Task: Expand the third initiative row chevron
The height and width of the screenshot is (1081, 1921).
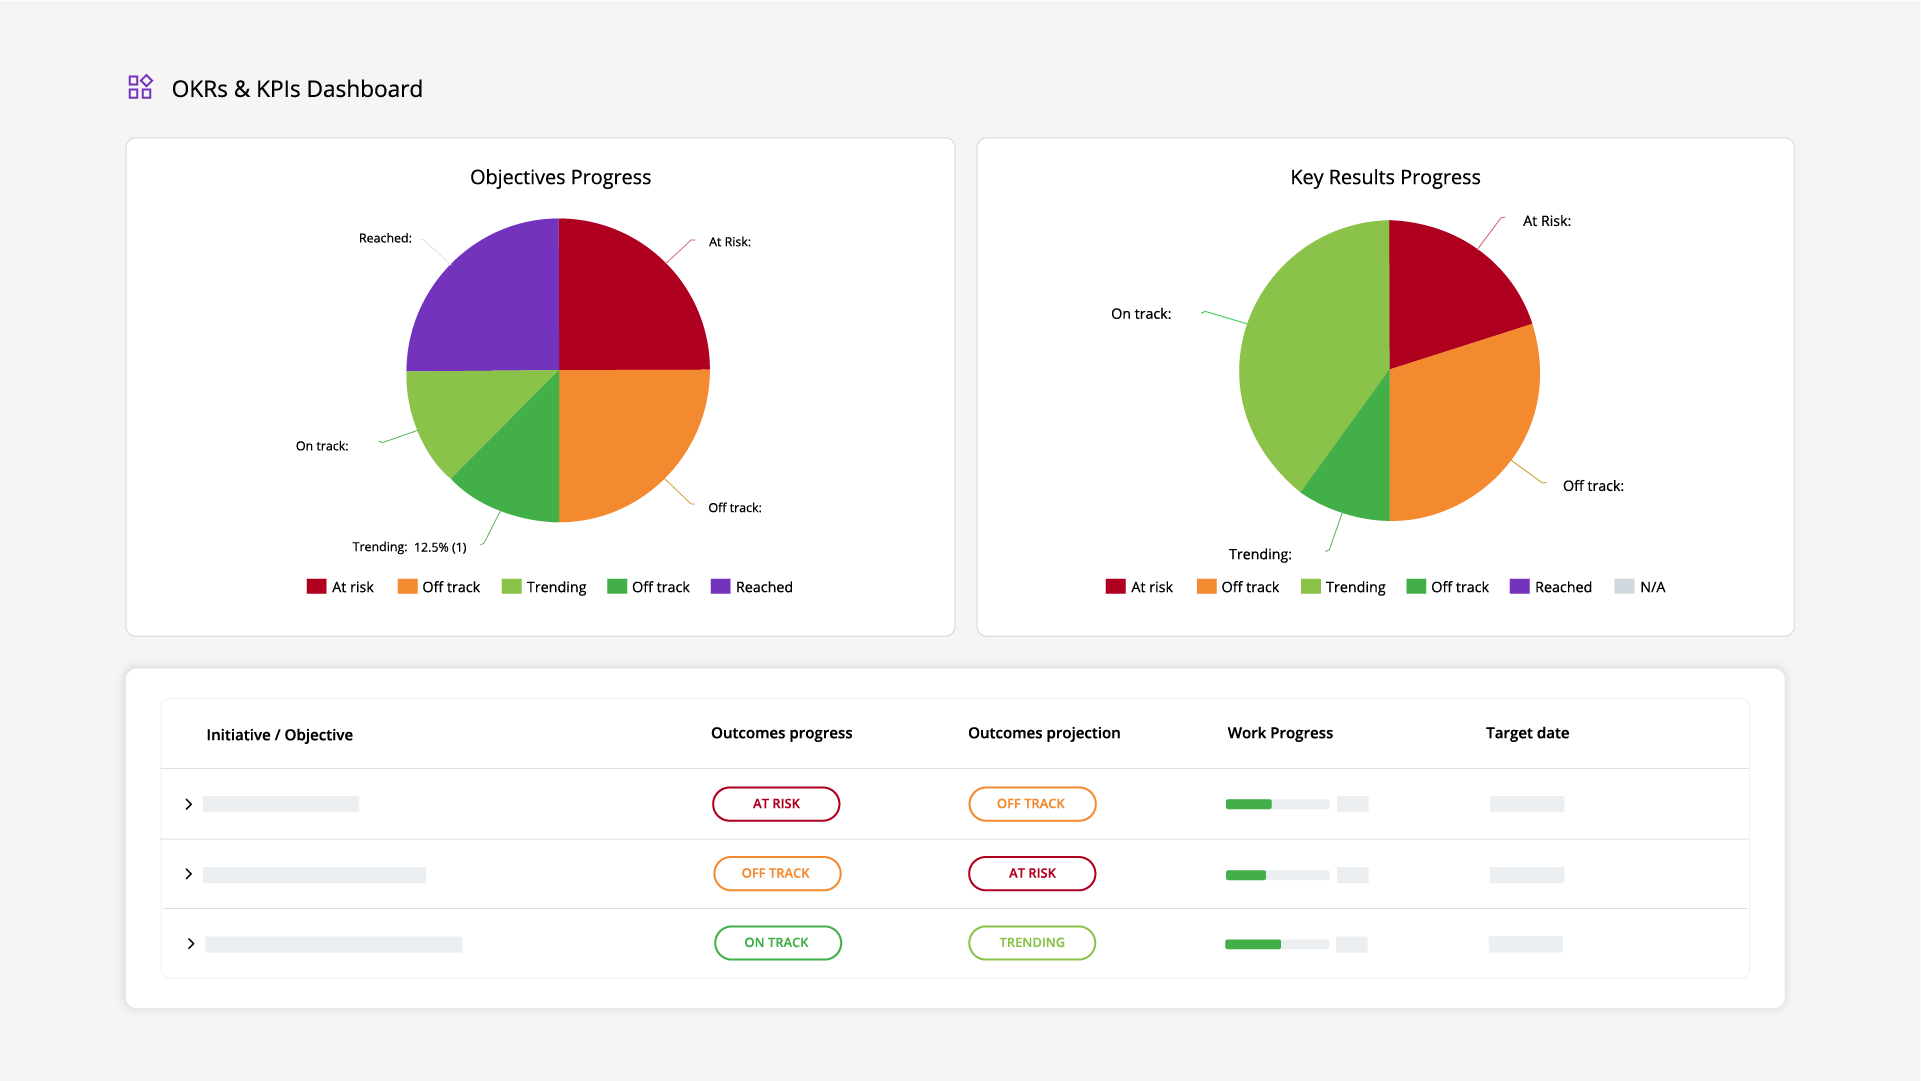Action: pos(190,944)
